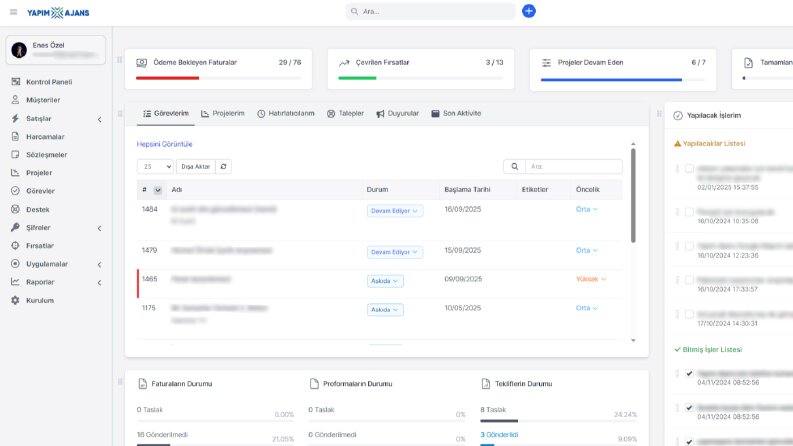Click red progress bar of Ödeme Bekleyen Faturalar
Image resolution: width=793 pixels, height=446 pixels.
167,78
